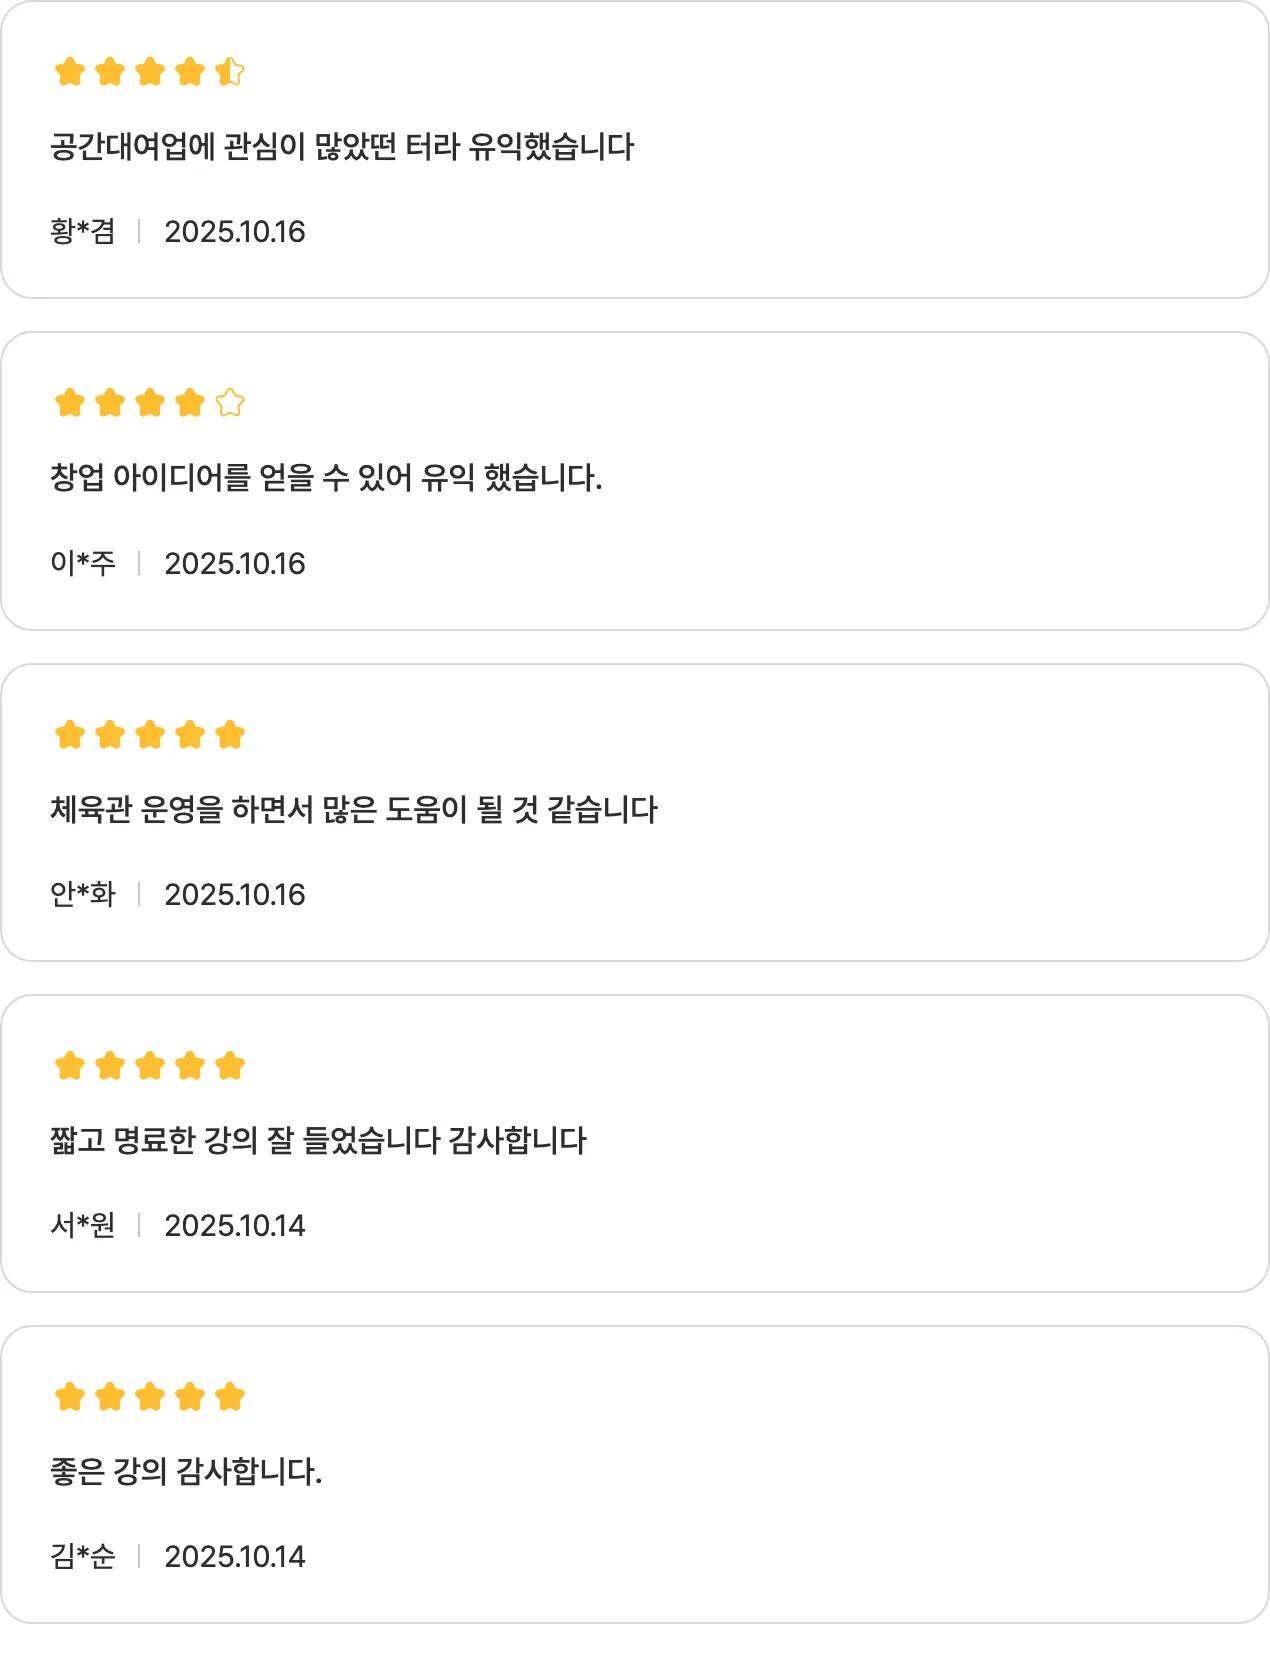Click reviewer name 김*순

tap(83, 1557)
